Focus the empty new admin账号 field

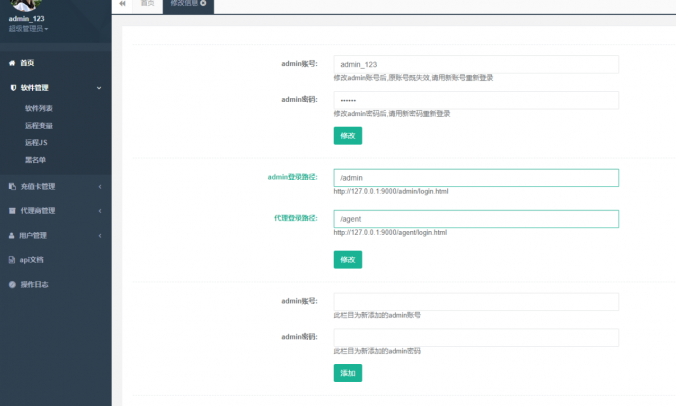pyautogui.click(x=476, y=302)
